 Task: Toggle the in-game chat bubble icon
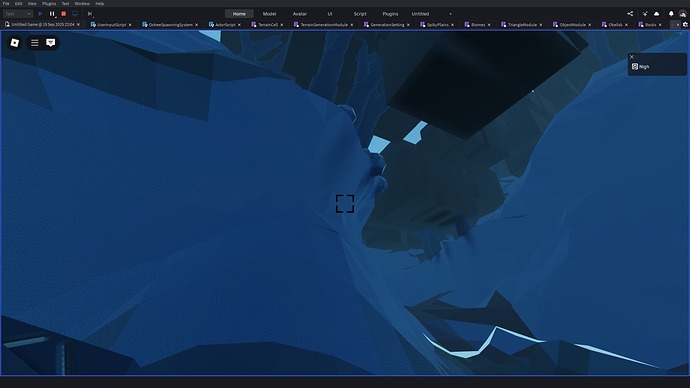tap(51, 43)
